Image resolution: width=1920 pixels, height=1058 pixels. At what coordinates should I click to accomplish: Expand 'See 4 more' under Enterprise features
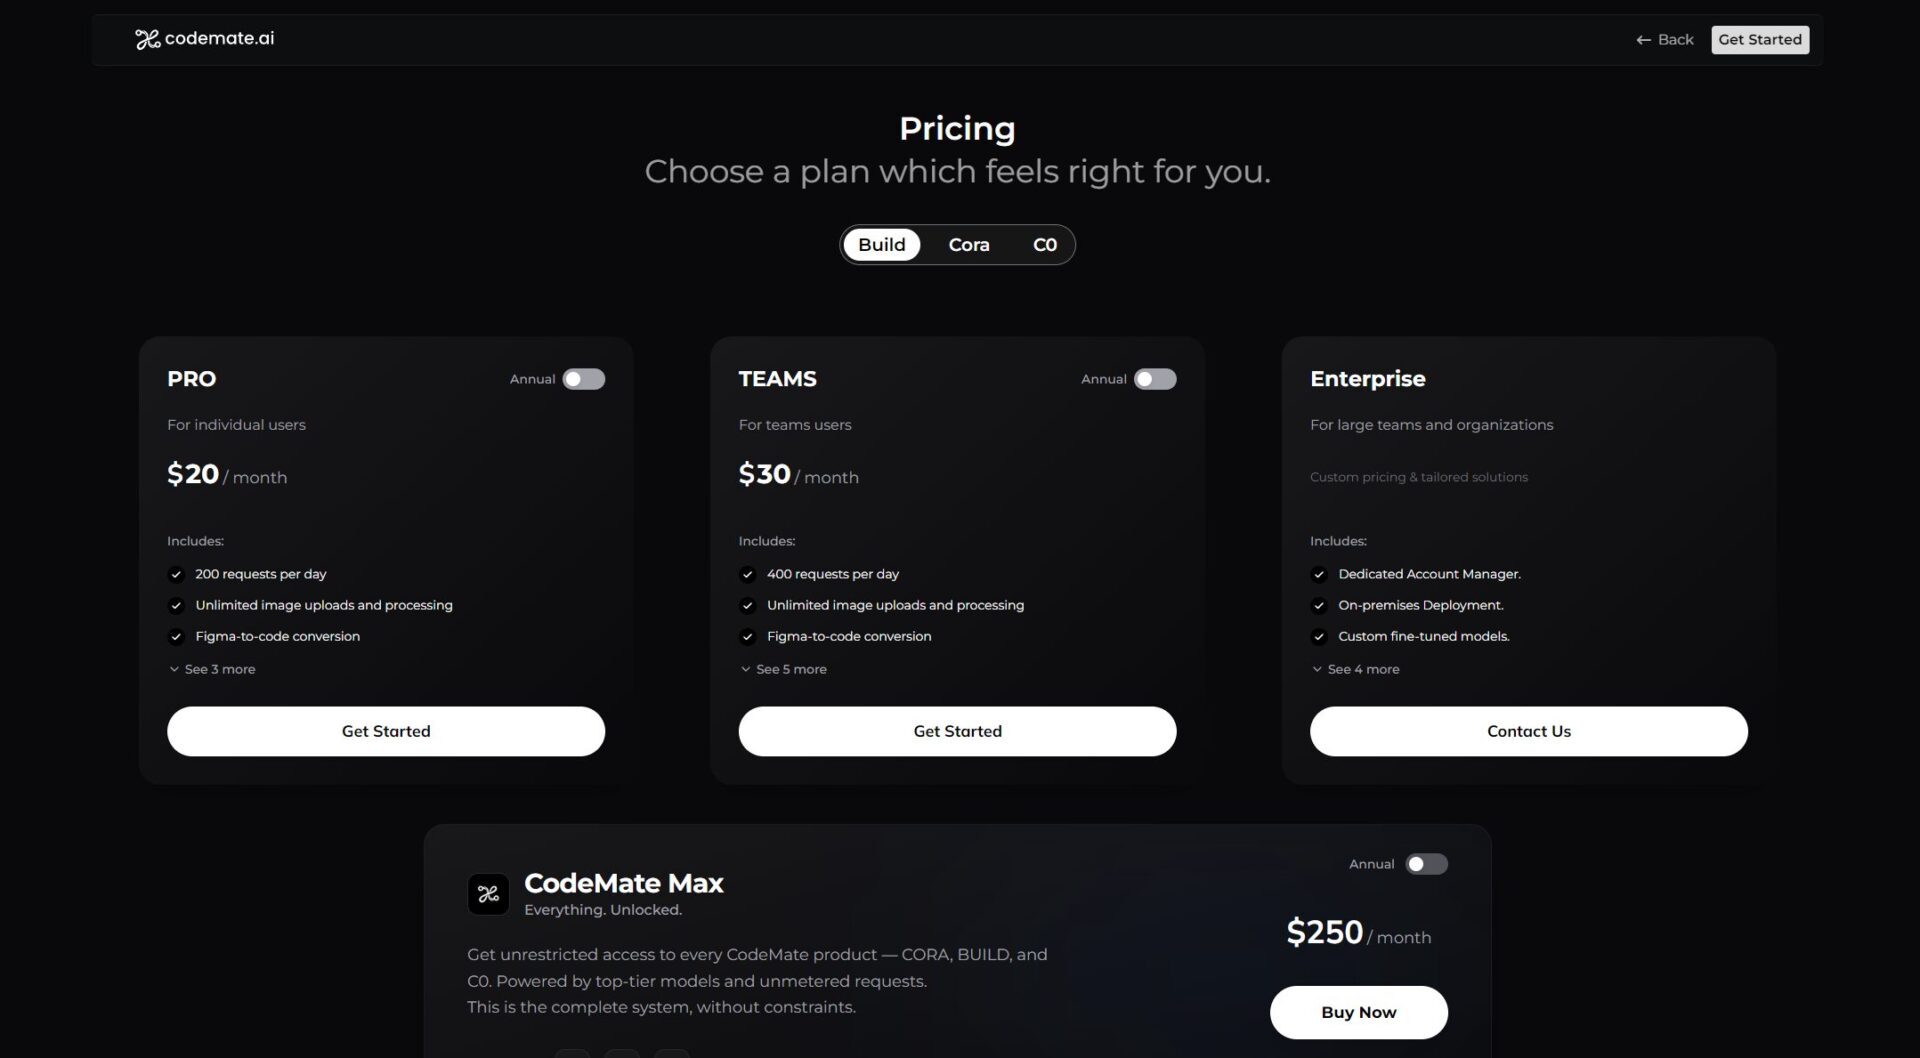[x=1355, y=669]
